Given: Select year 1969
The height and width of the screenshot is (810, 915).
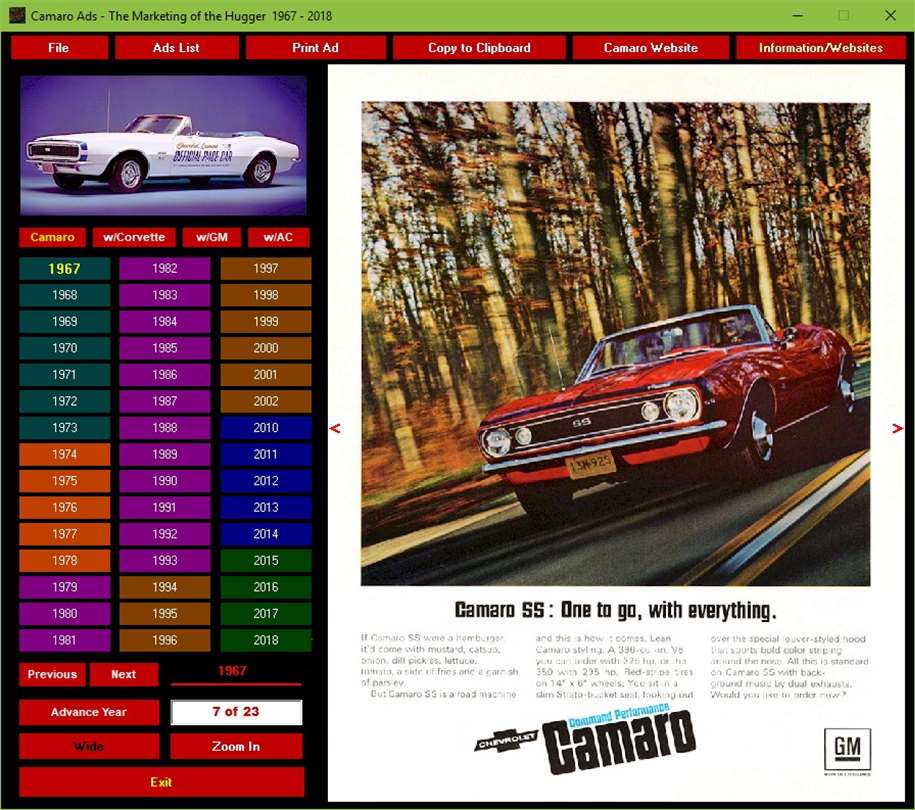Looking at the screenshot, I should [65, 322].
